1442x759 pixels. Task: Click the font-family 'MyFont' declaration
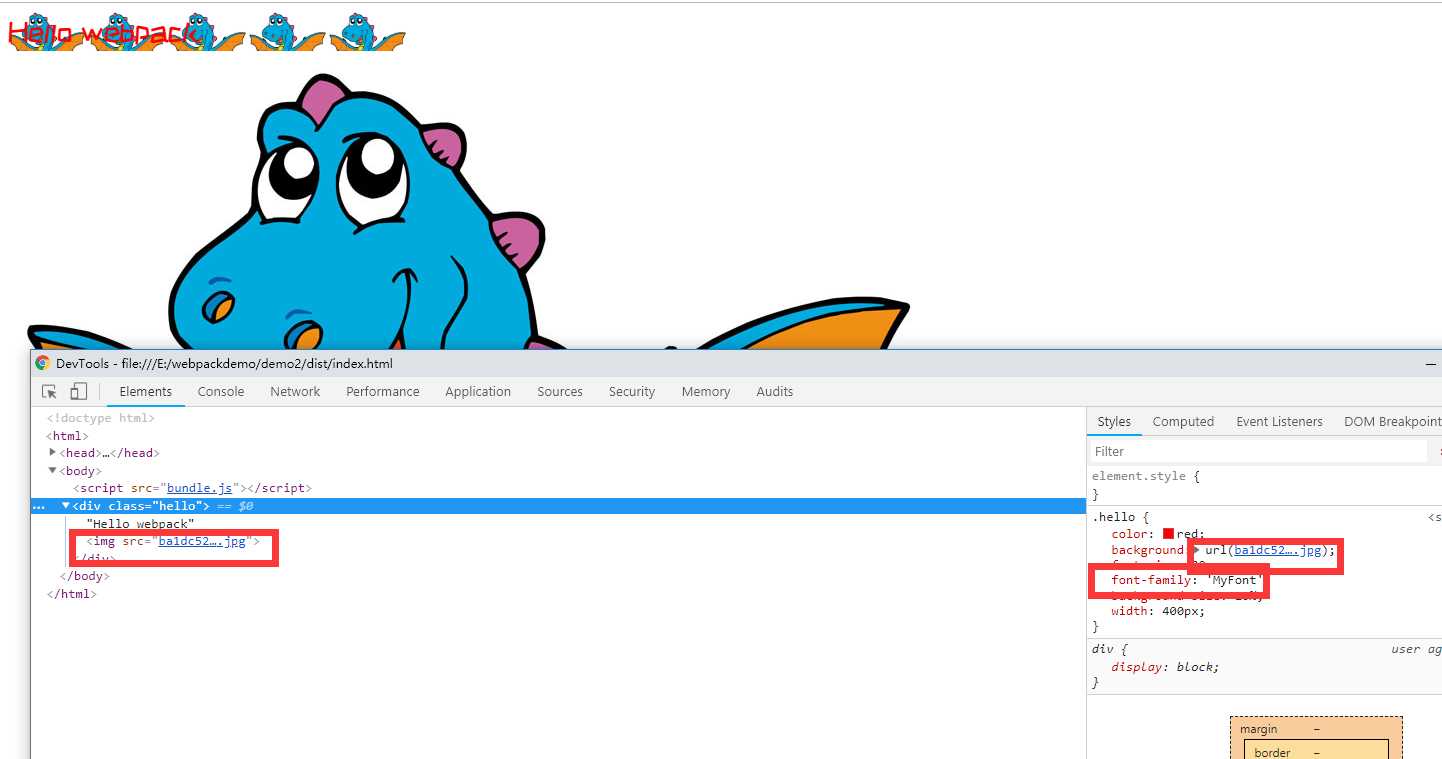pos(1185,580)
